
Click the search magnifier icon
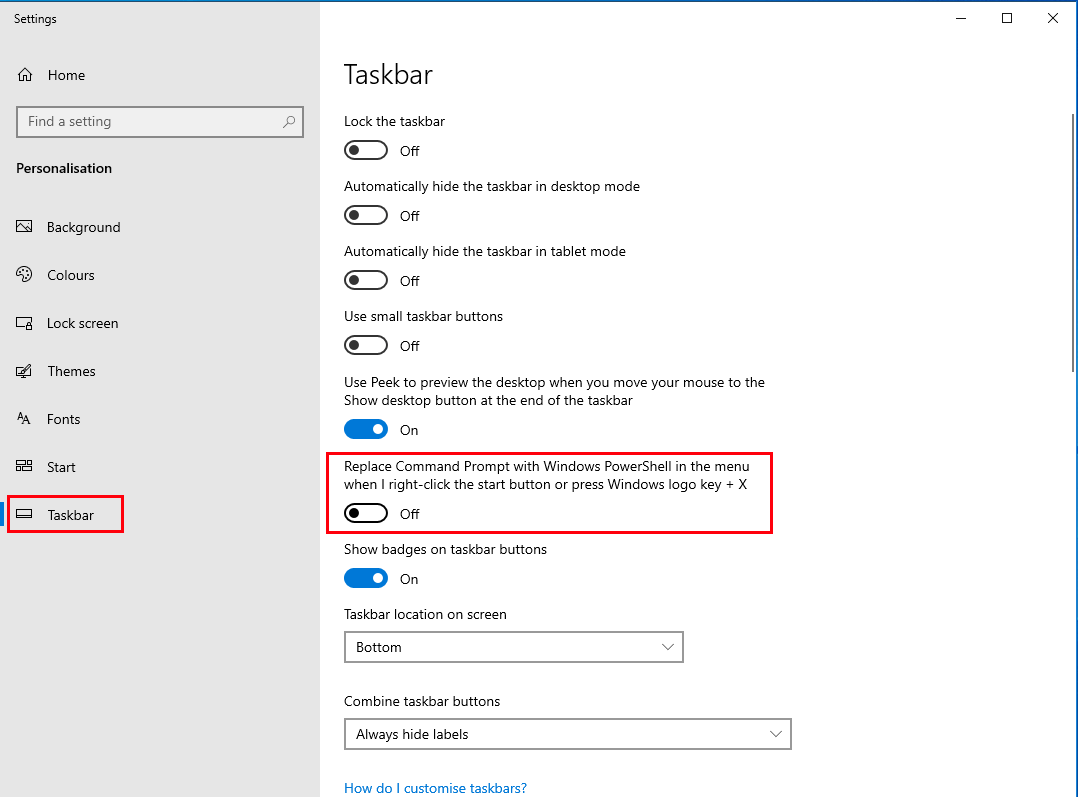point(289,122)
